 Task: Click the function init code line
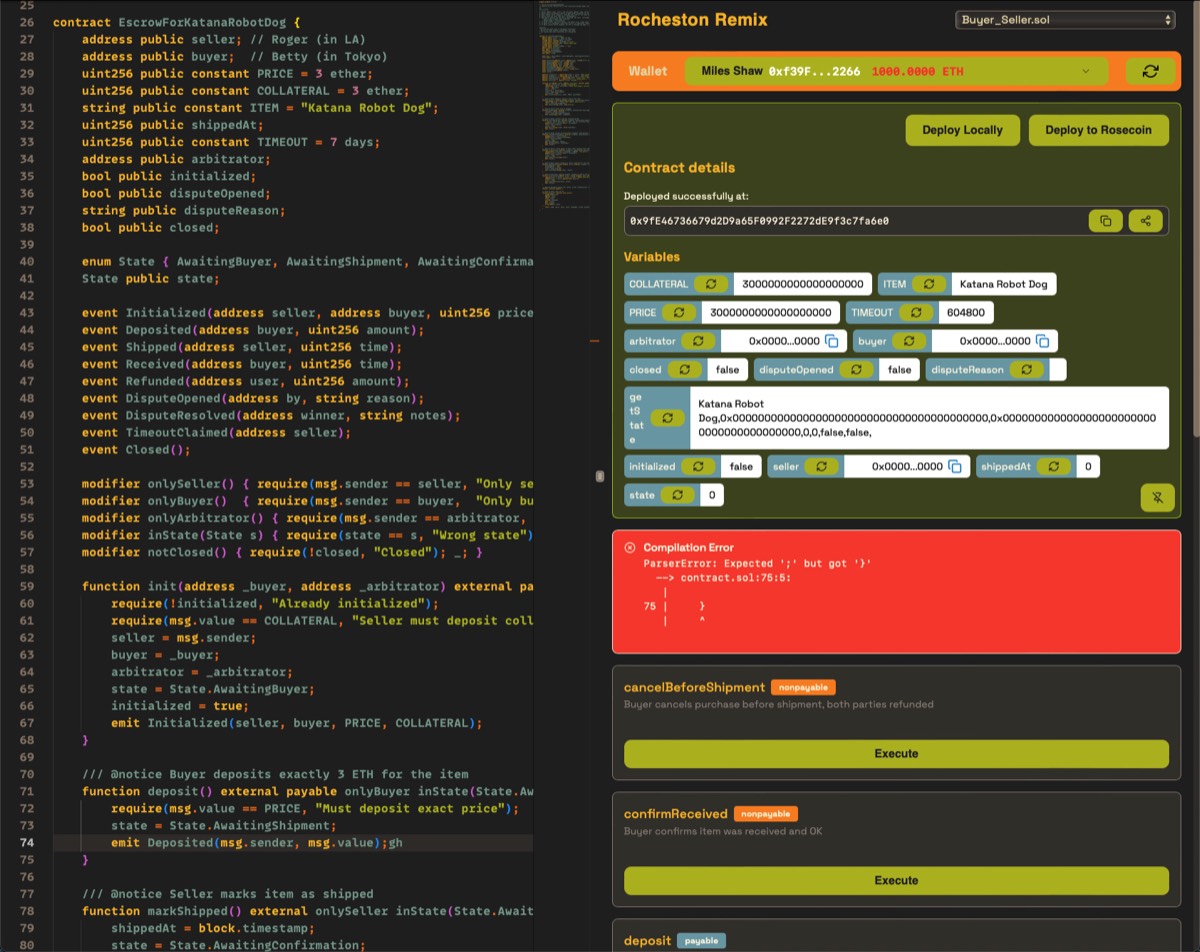point(307,586)
